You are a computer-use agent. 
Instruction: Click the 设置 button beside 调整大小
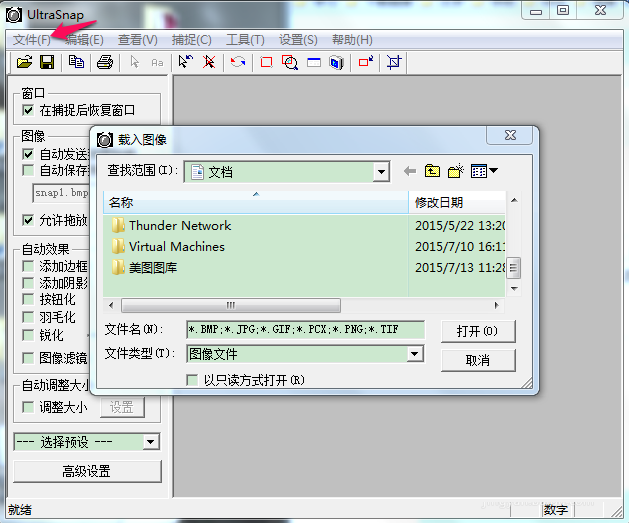tap(122, 407)
